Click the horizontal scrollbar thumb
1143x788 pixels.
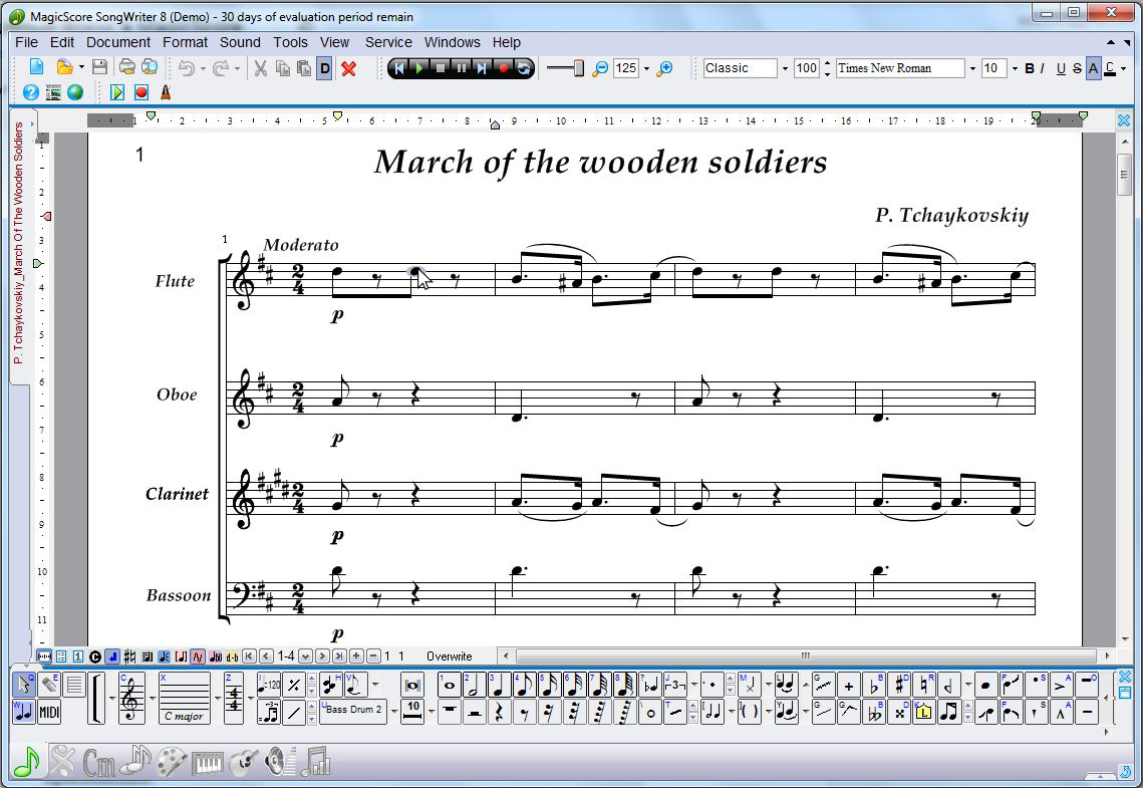(x=805, y=656)
